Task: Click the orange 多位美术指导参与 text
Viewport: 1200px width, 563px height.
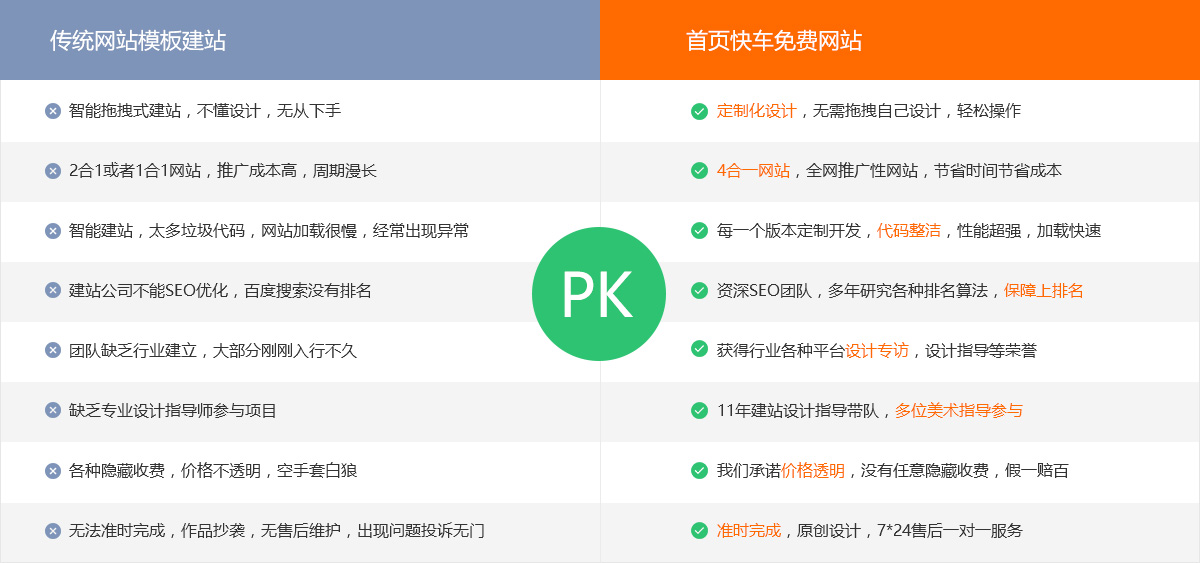Action: [x=959, y=411]
